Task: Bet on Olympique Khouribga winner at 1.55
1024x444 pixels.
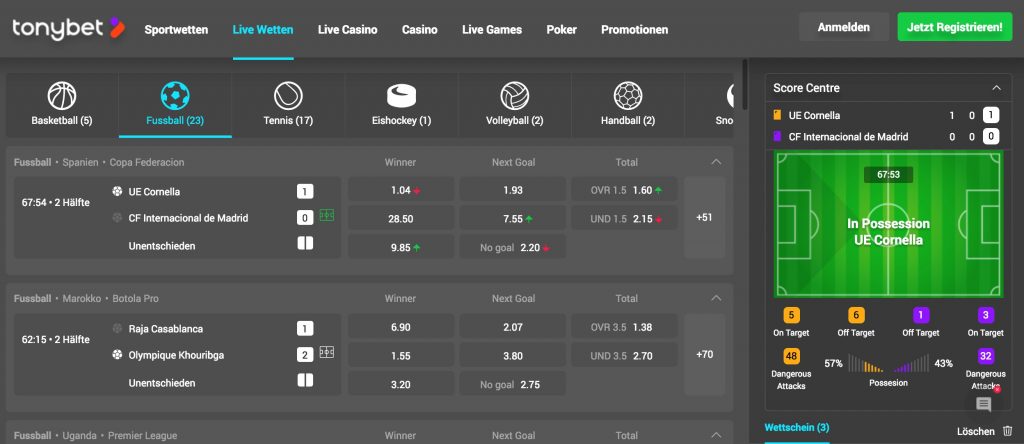Action: pyautogui.click(x=401, y=356)
